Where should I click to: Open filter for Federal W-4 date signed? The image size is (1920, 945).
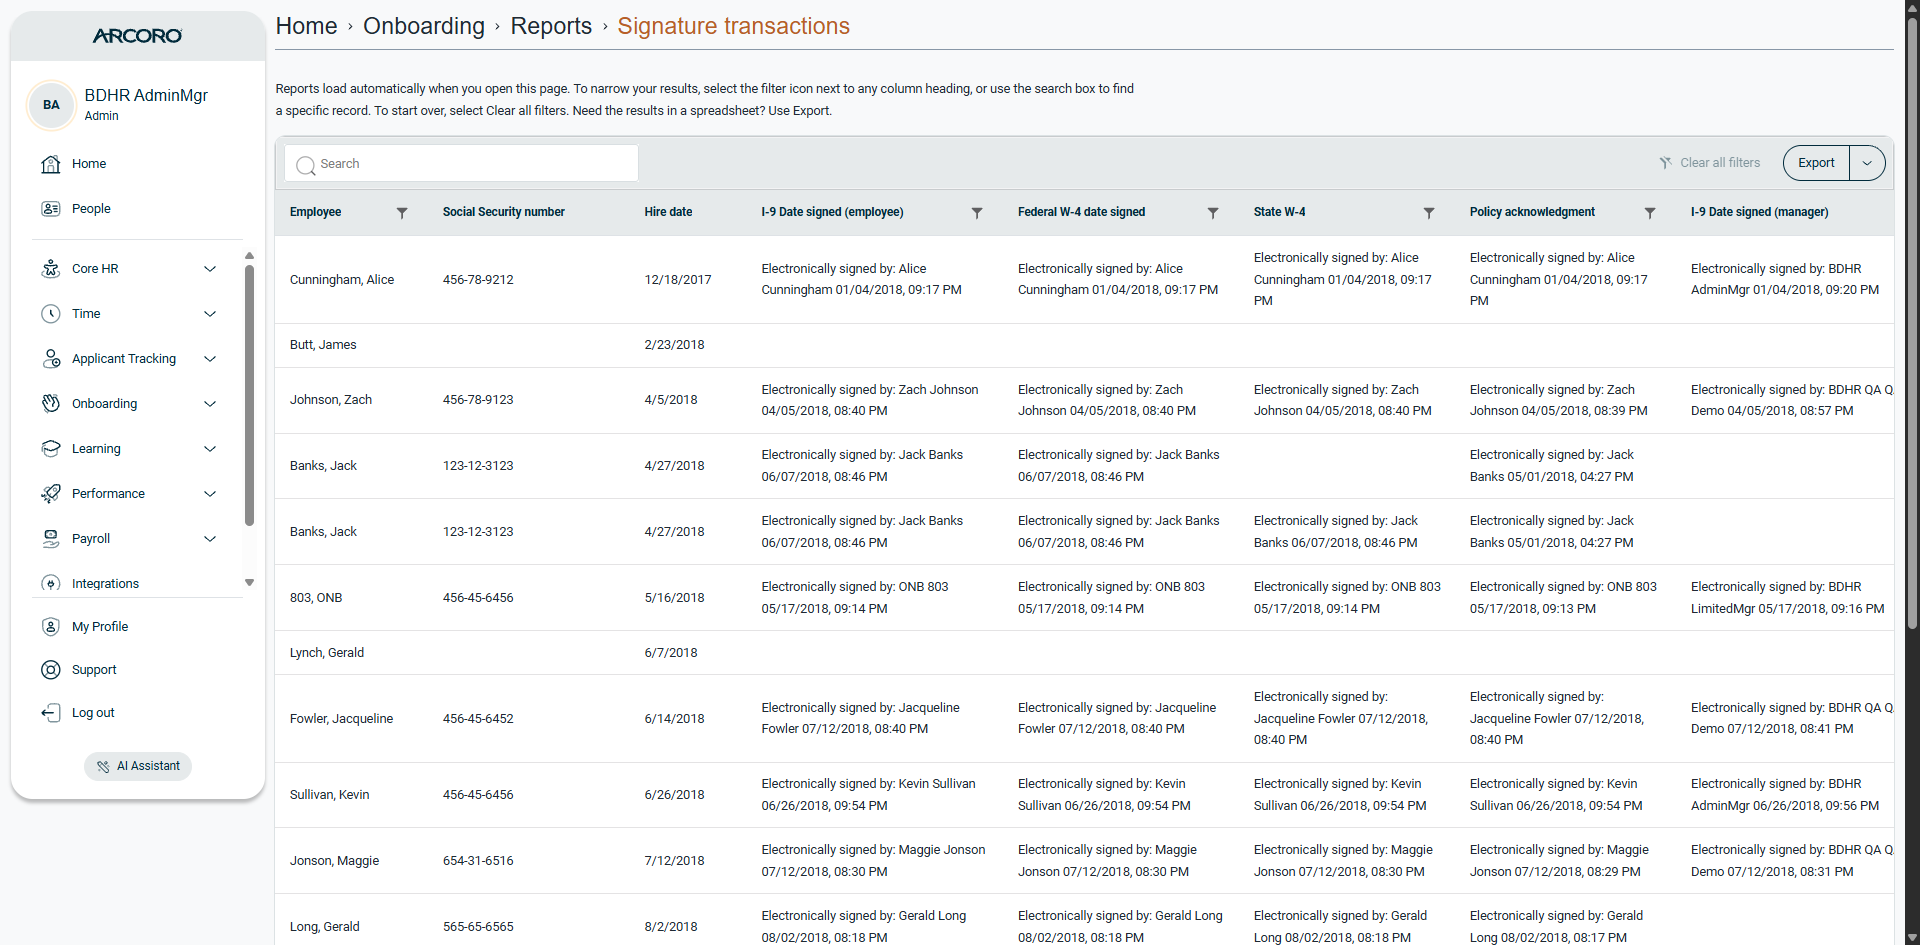point(1213,213)
